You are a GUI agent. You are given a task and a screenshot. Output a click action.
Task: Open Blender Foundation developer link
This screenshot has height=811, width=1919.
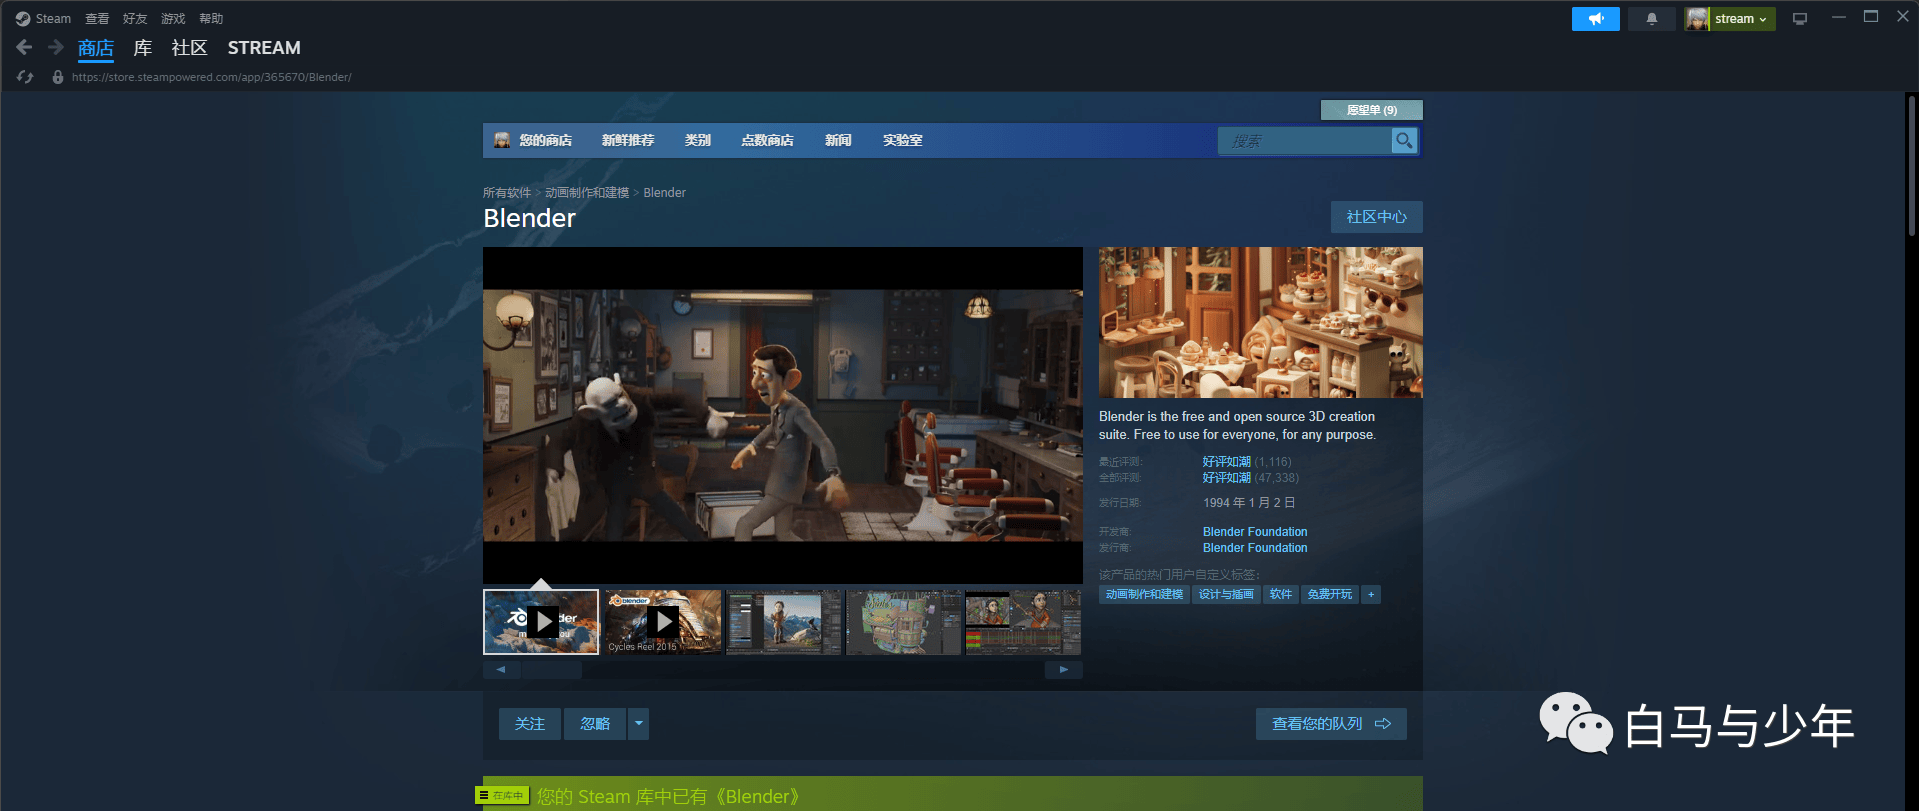[x=1255, y=532]
